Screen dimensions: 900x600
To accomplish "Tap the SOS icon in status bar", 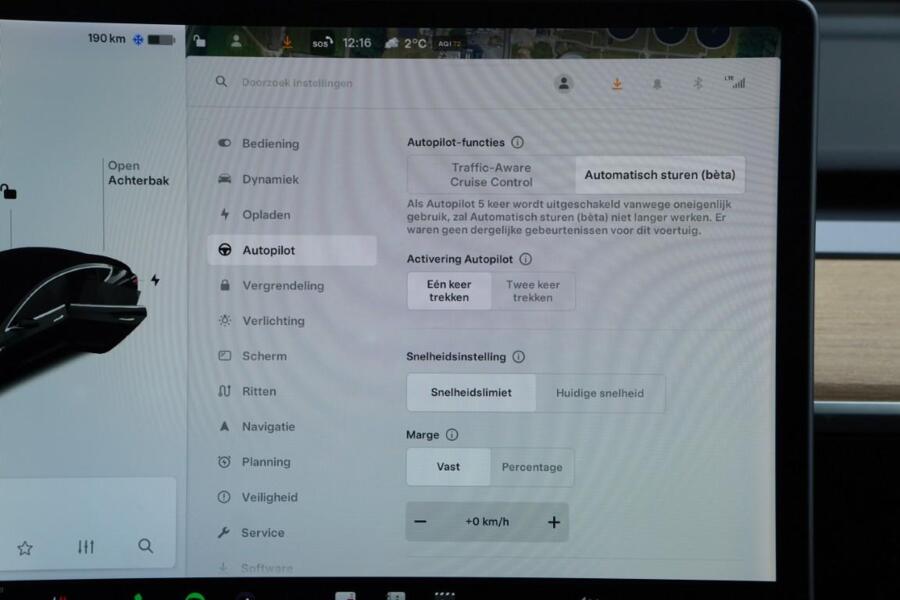I will (x=322, y=43).
